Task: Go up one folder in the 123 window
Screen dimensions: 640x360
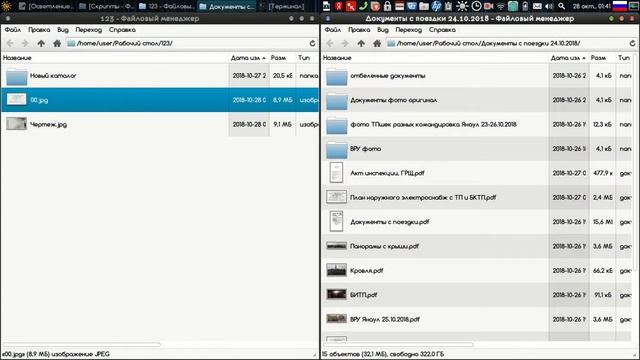Action: click(41, 43)
